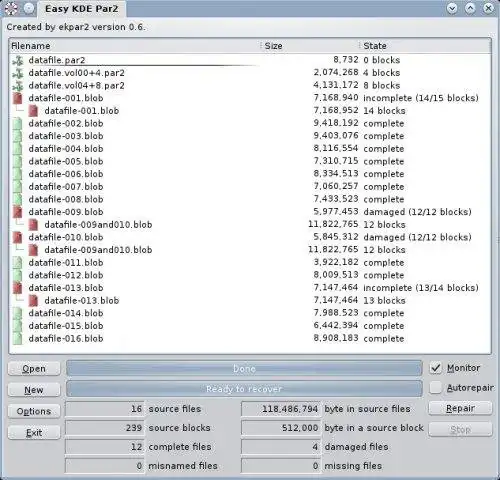The height and width of the screenshot is (480, 500).
Task: Click the green icon of datafile-002.blob
Action: pyautogui.click(x=18, y=124)
